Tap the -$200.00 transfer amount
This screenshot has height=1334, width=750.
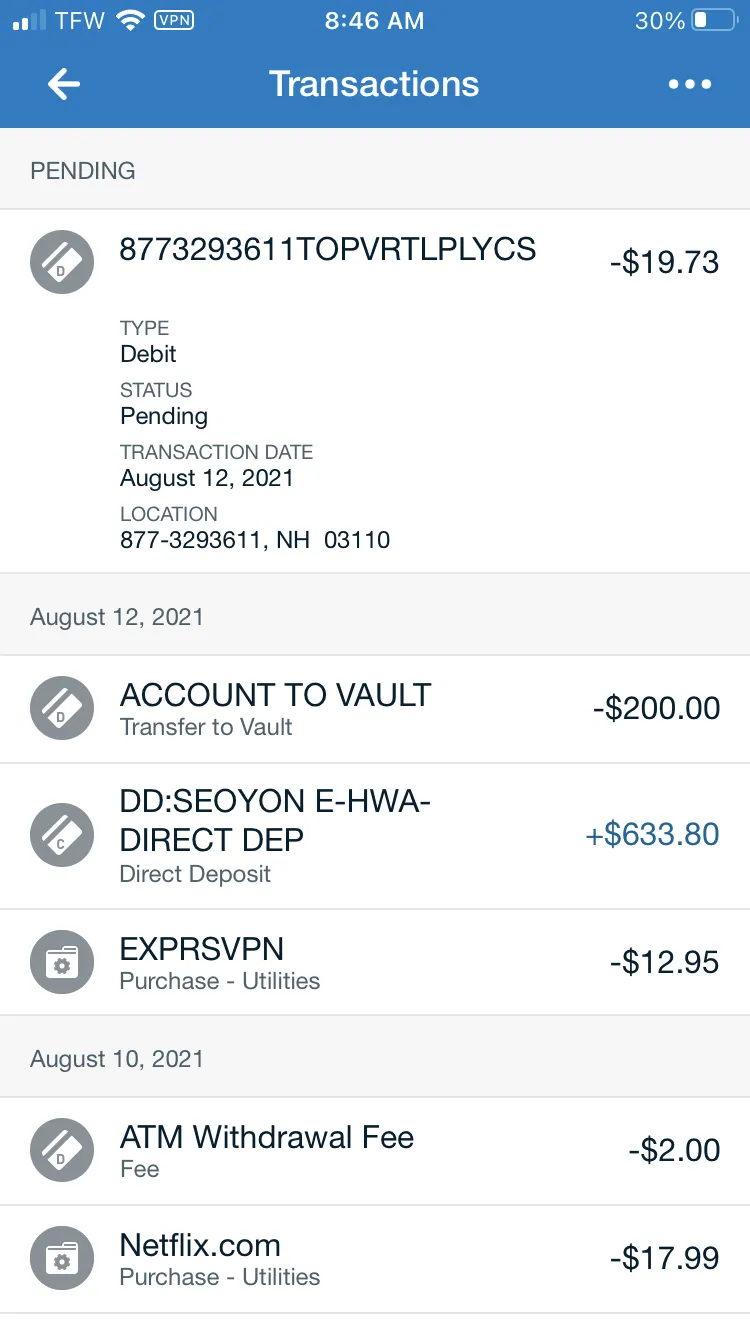[656, 708]
